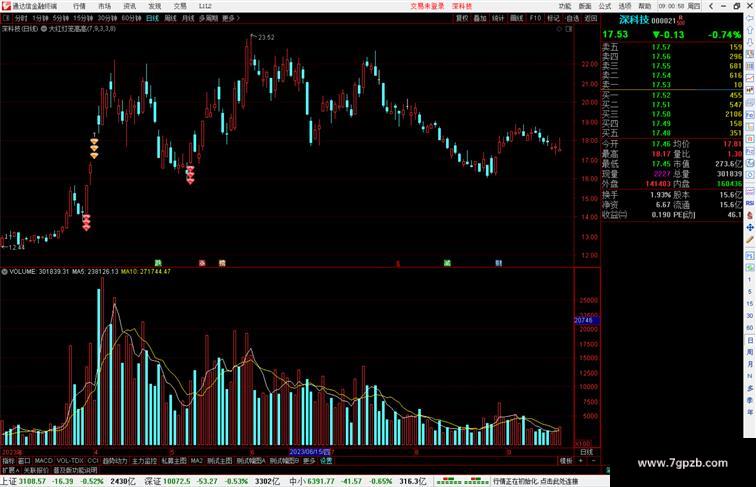Open the 资讯 menu
This screenshot has width=756, height=487.
tap(129, 6)
